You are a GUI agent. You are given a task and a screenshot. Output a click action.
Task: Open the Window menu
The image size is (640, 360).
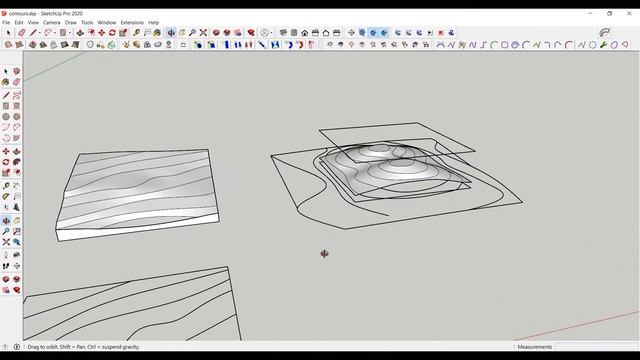pyautogui.click(x=107, y=22)
